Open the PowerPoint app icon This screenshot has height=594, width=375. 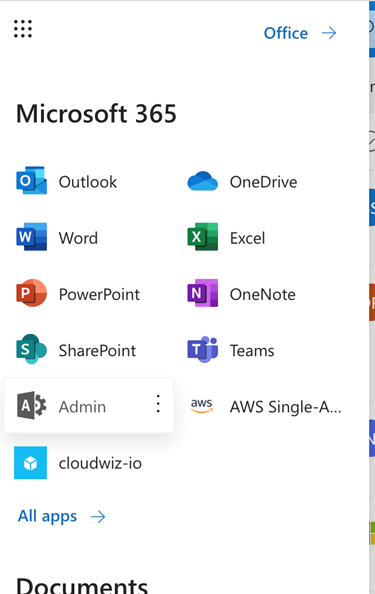click(x=31, y=293)
